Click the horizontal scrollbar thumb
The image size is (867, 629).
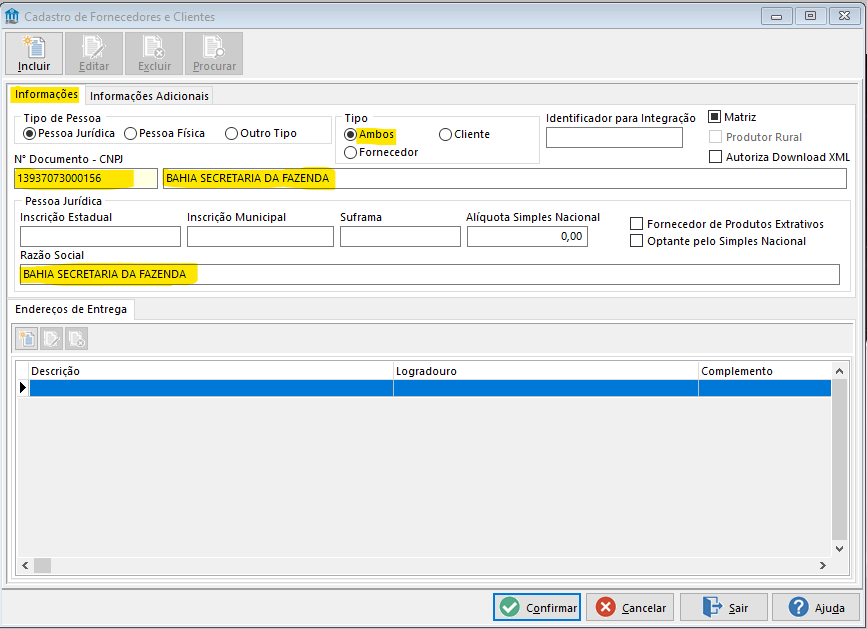coord(43,565)
